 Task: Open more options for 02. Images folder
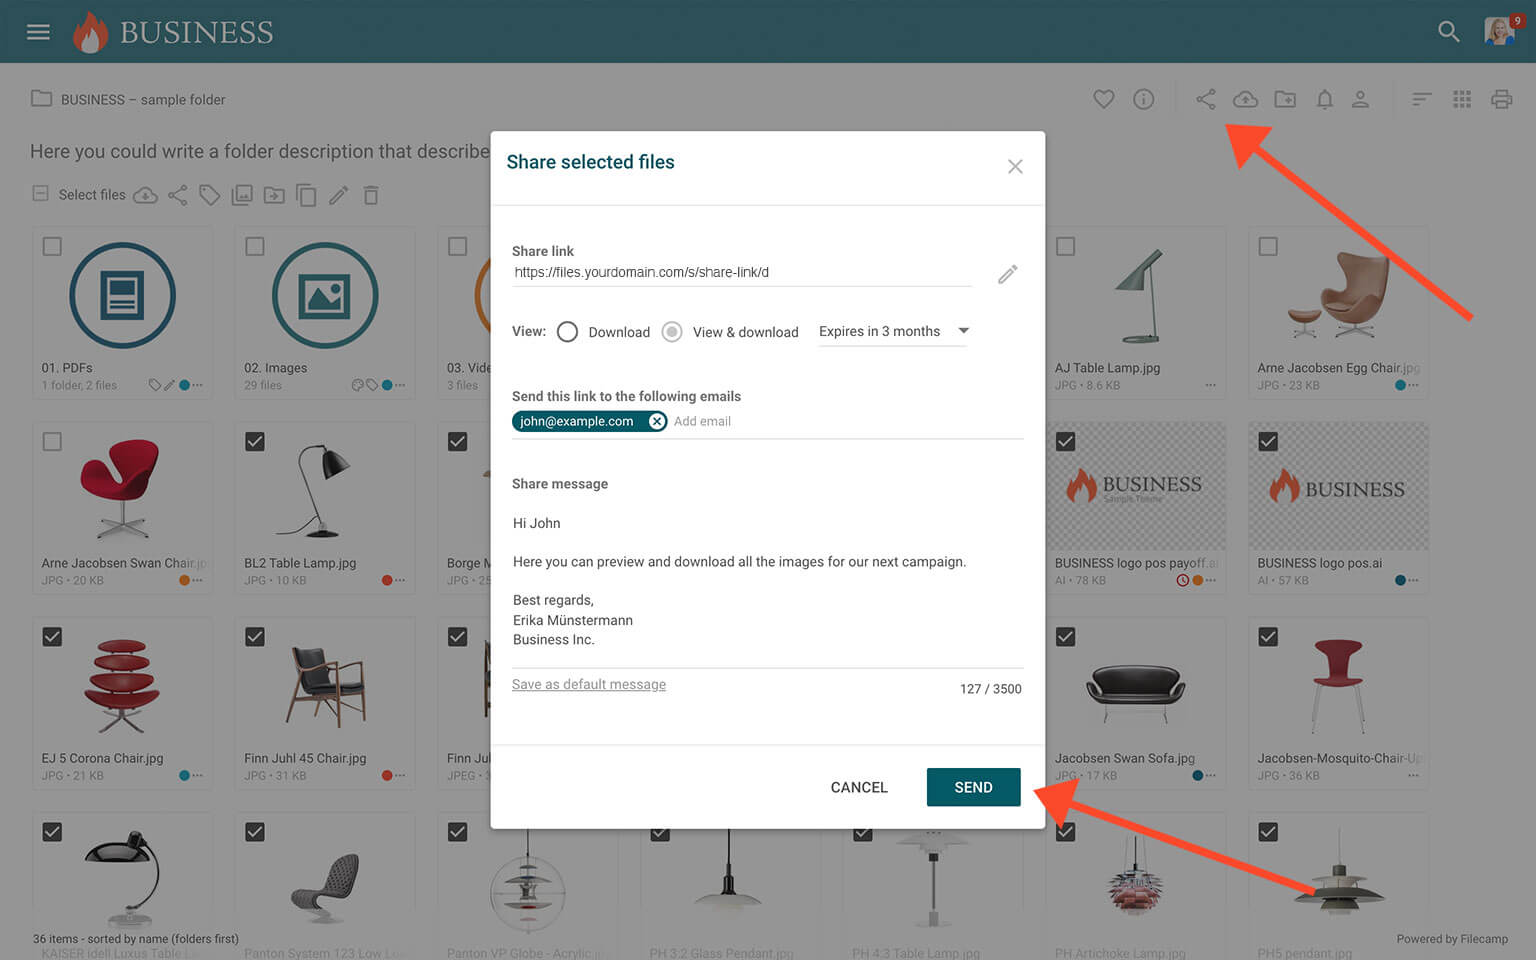[x=400, y=385]
